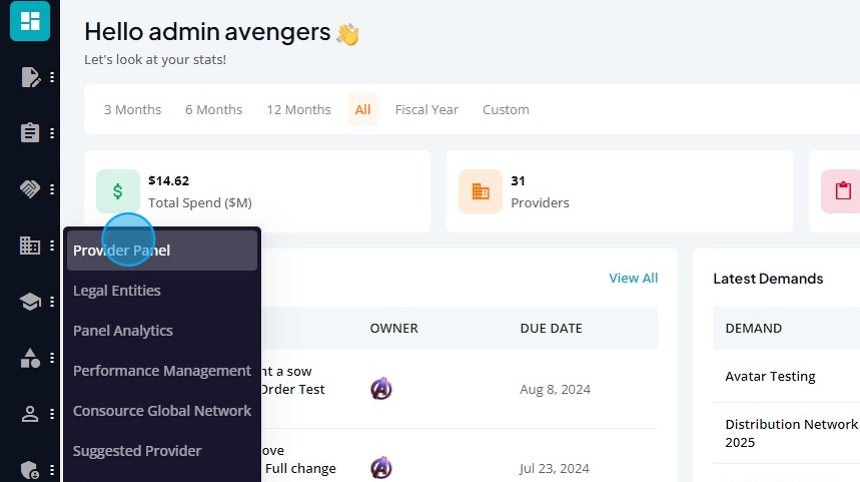Expand the three-dot menu beside handshake icon
The height and width of the screenshot is (482, 860).
(x=52, y=189)
